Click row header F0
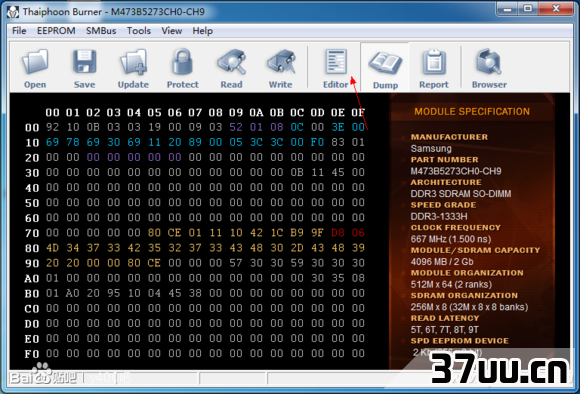The width and height of the screenshot is (580, 394). pos(32,354)
